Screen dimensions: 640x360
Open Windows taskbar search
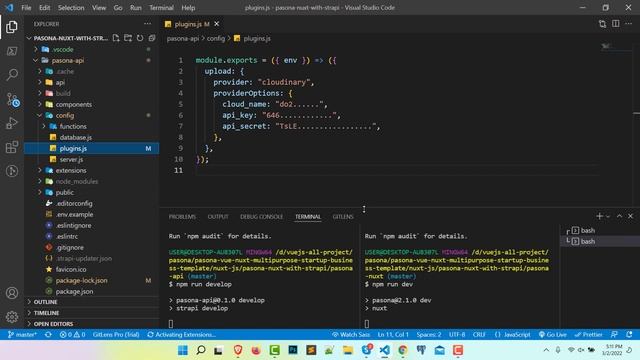tap(201, 350)
